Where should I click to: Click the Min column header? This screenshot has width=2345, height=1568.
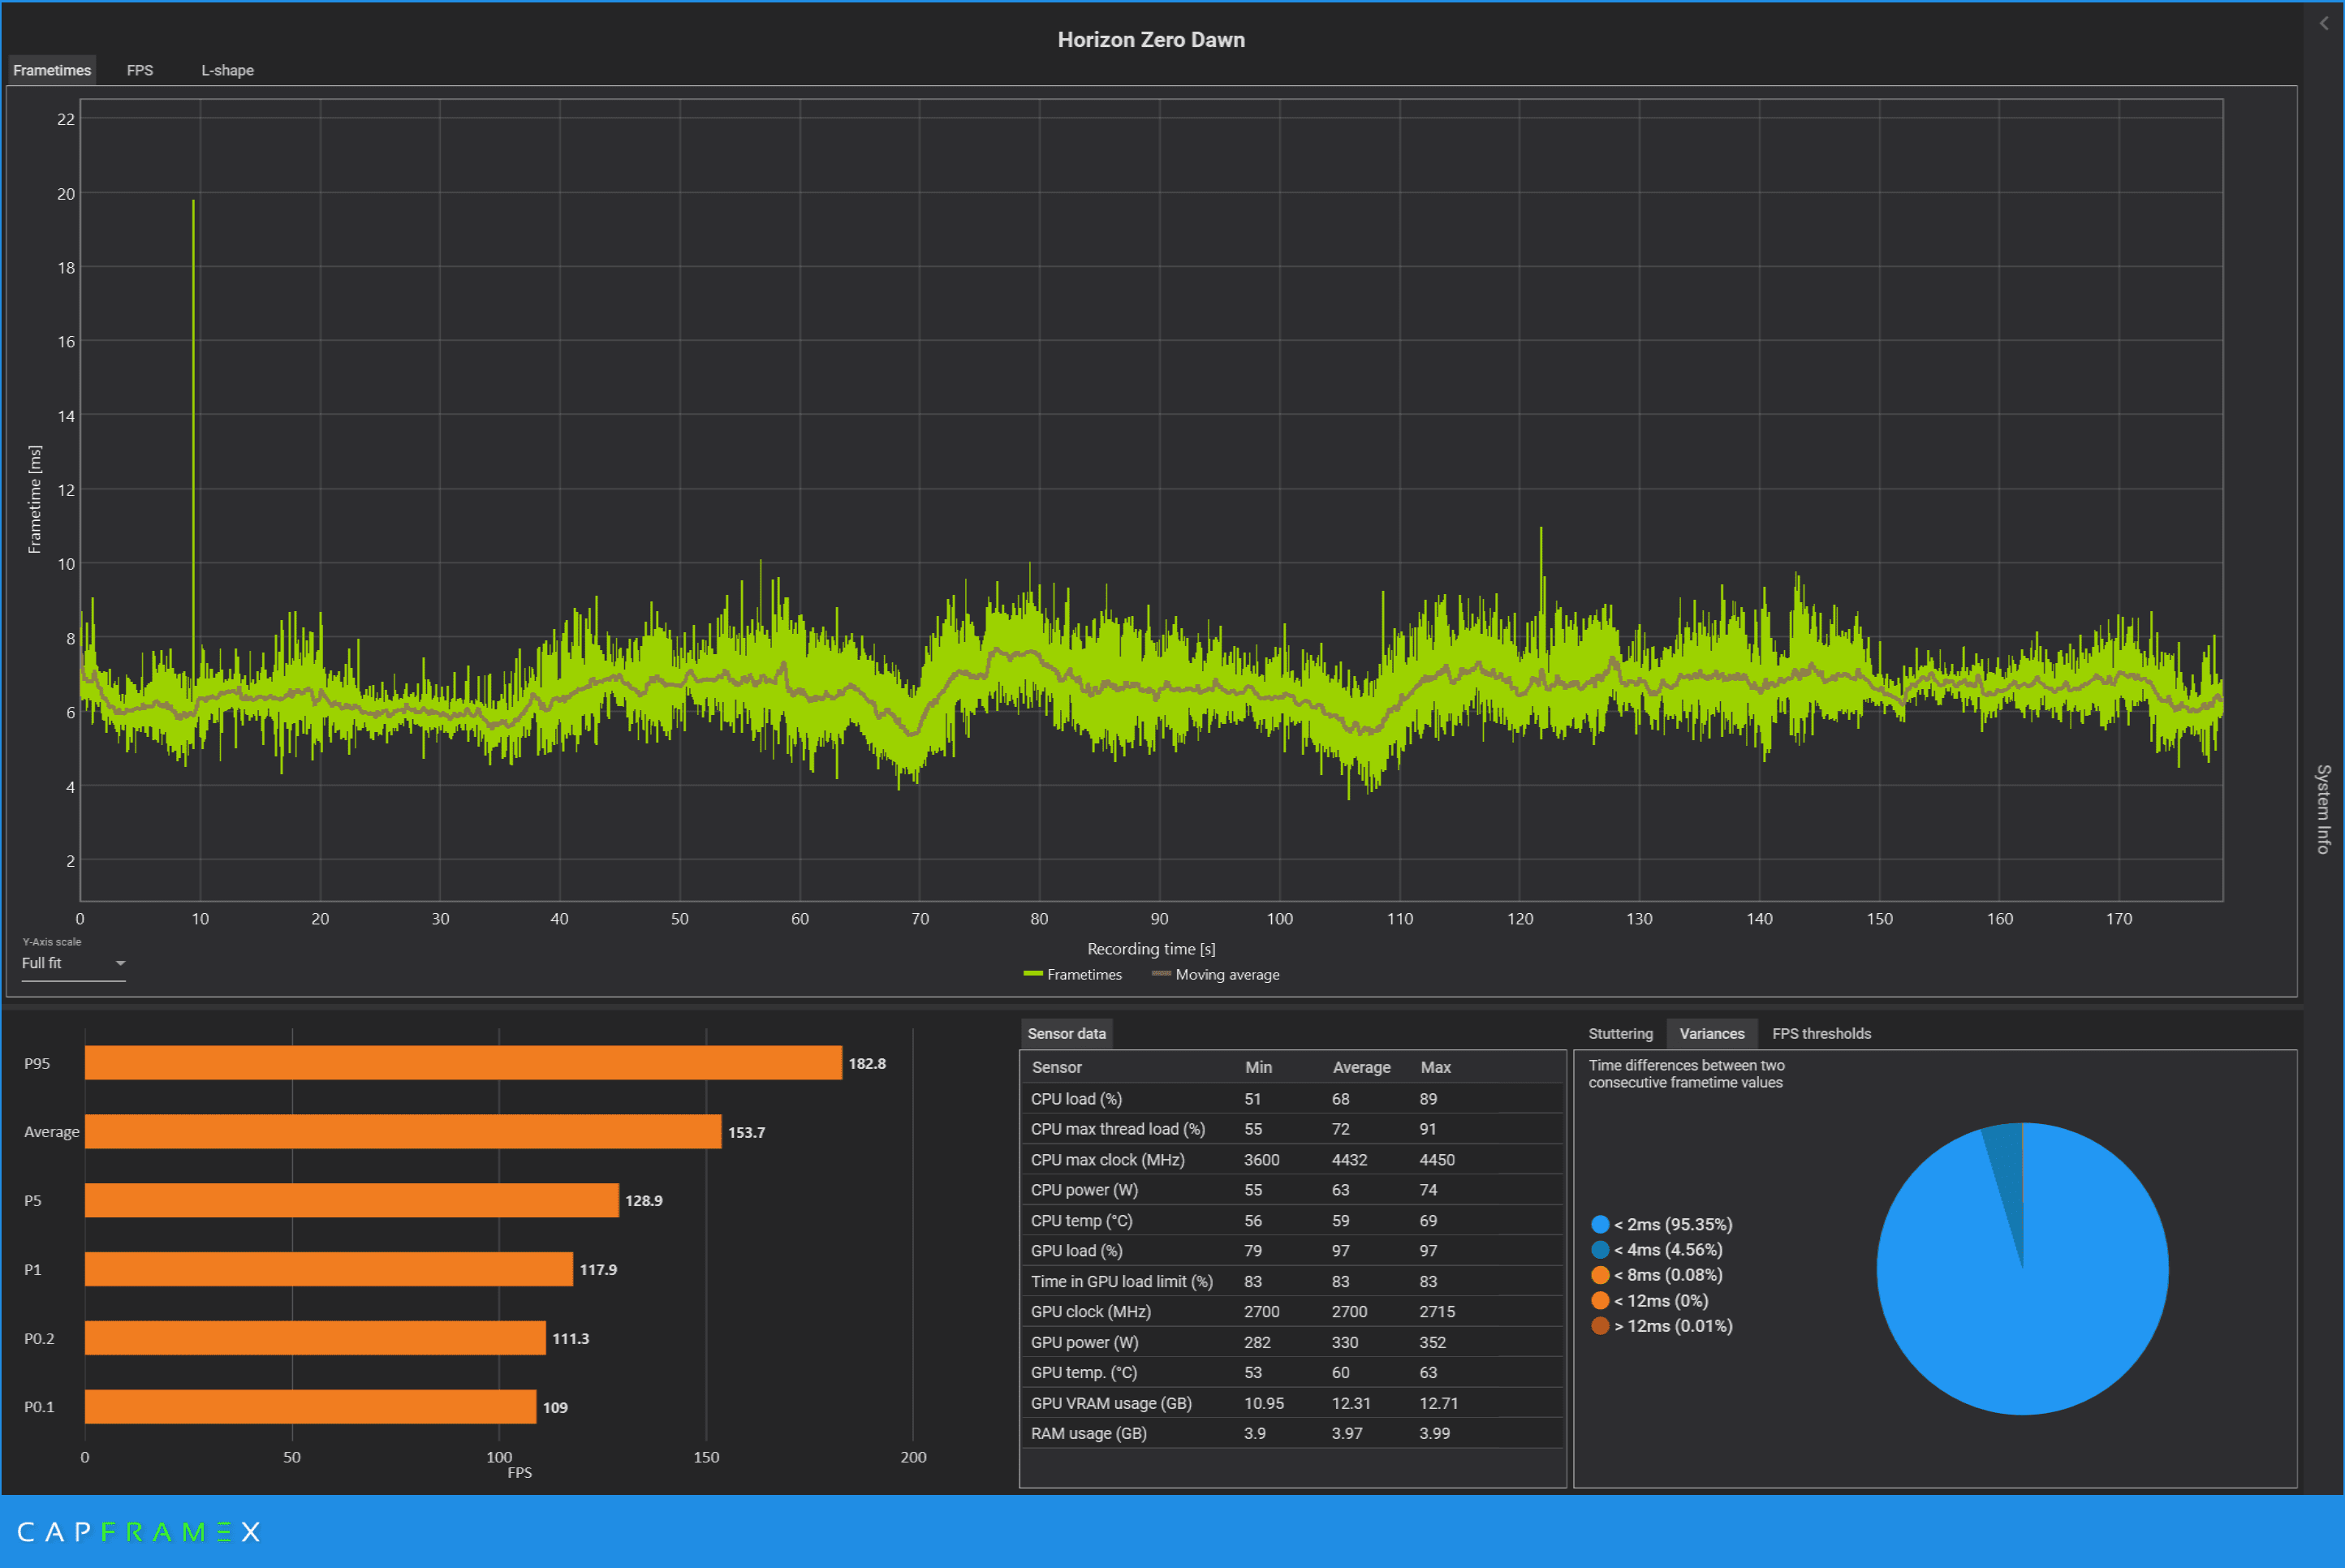click(1258, 1067)
